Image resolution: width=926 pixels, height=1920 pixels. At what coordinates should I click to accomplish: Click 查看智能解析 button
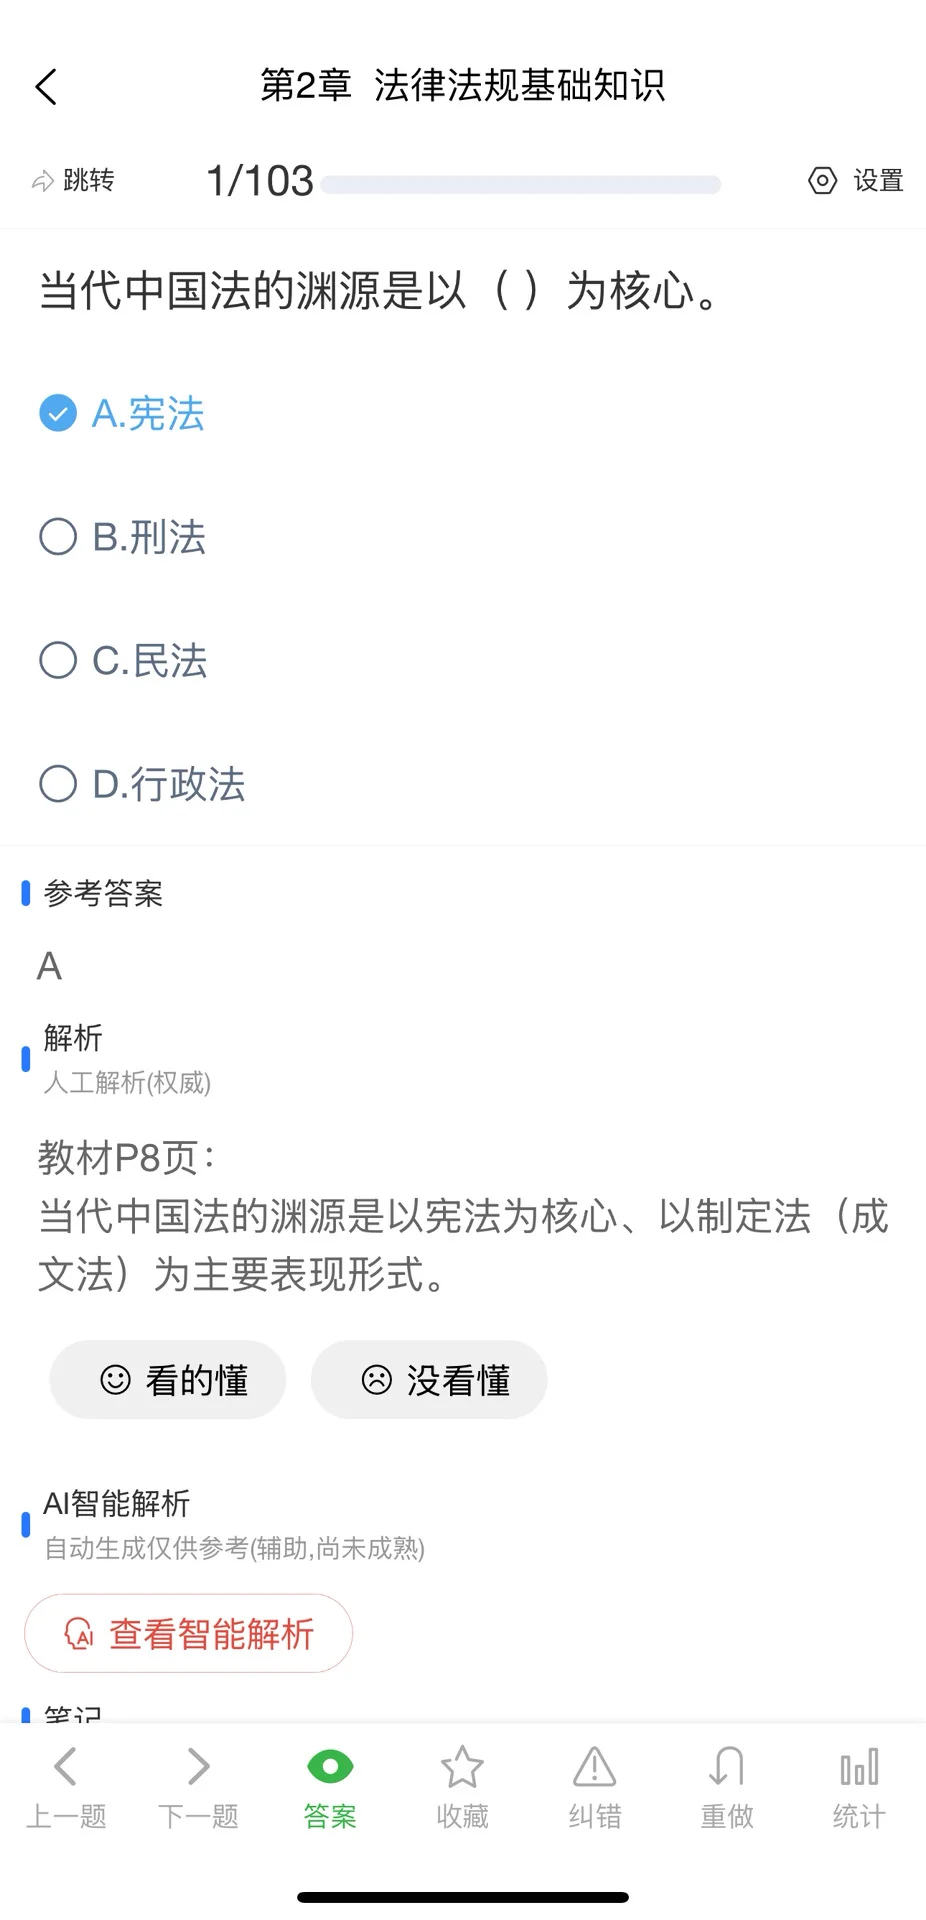tap(189, 1633)
